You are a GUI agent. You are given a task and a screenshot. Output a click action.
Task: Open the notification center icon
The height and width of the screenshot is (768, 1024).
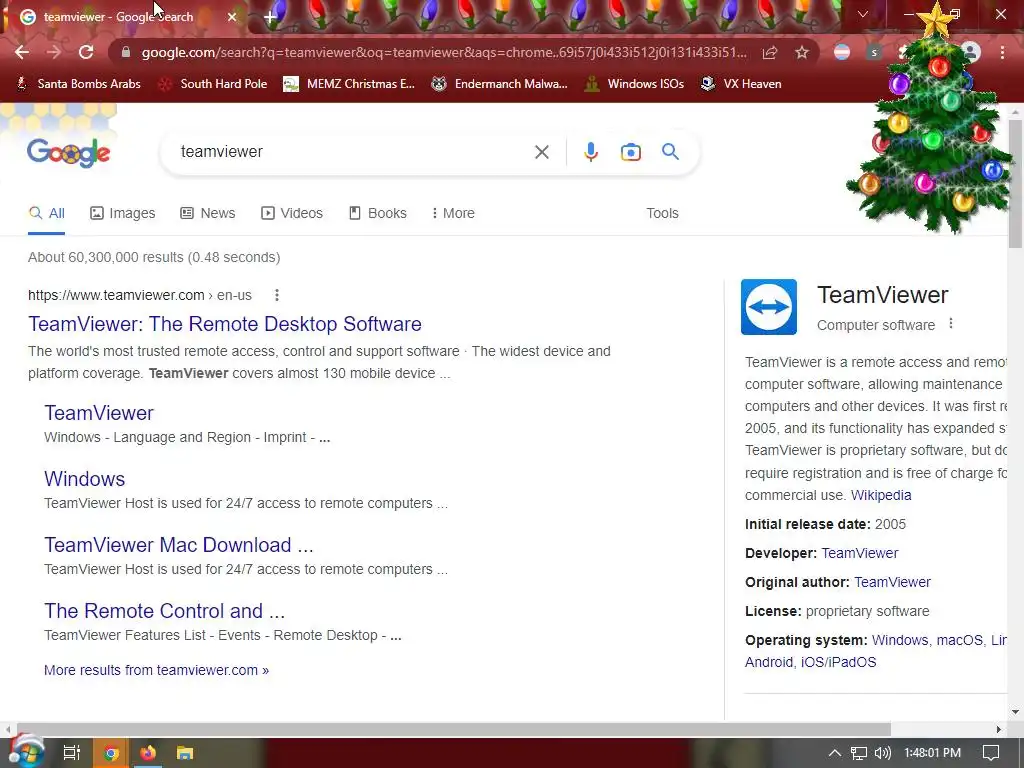[991, 753]
